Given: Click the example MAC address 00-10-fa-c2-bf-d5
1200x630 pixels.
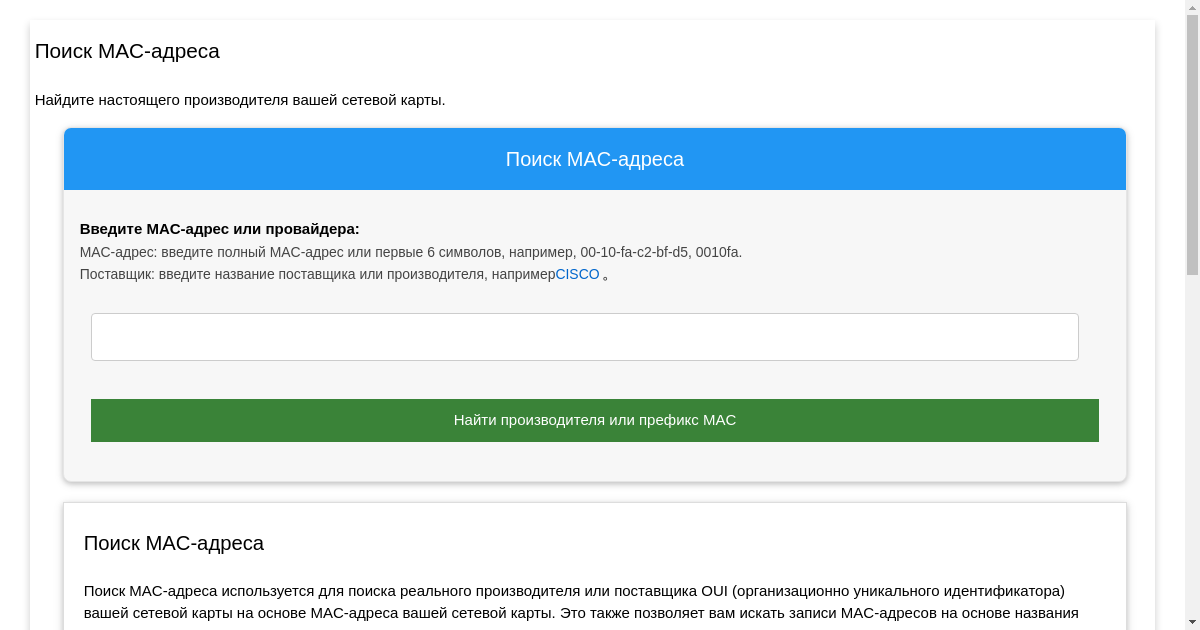Looking at the screenshot, I should (x=634, y=252).
